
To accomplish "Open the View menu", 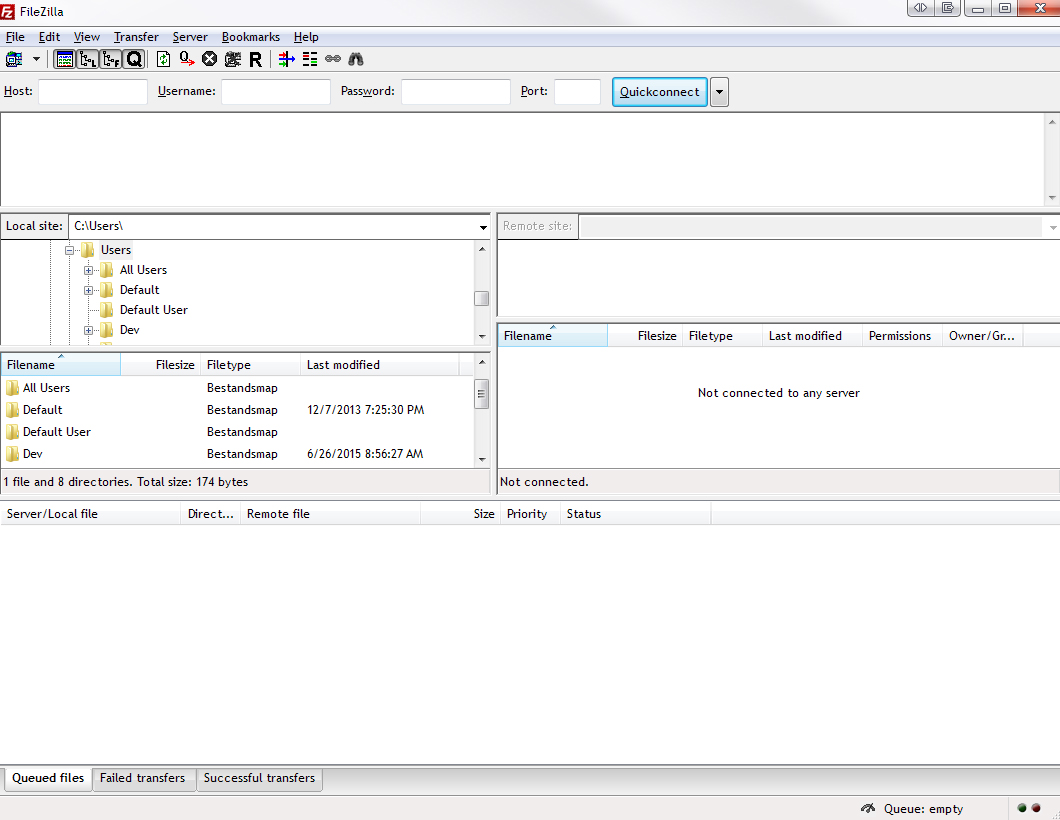I will [87, 37].
